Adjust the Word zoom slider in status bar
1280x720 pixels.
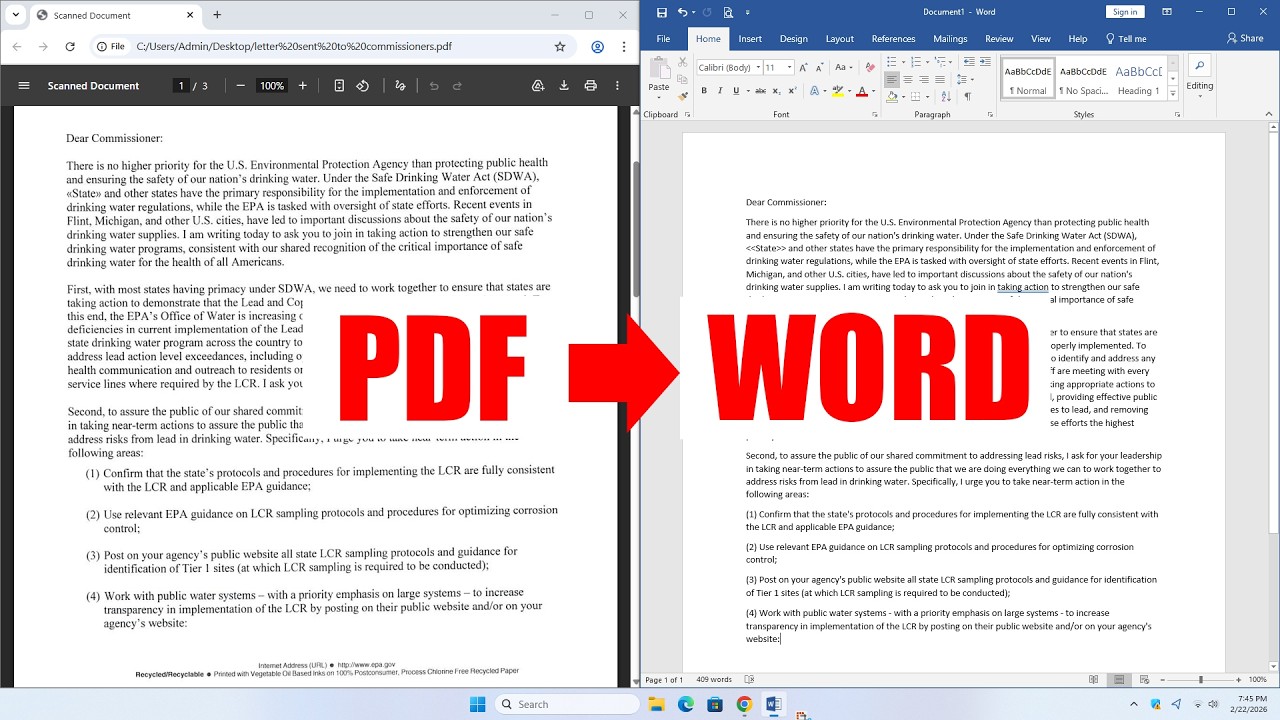(1200, 680)
